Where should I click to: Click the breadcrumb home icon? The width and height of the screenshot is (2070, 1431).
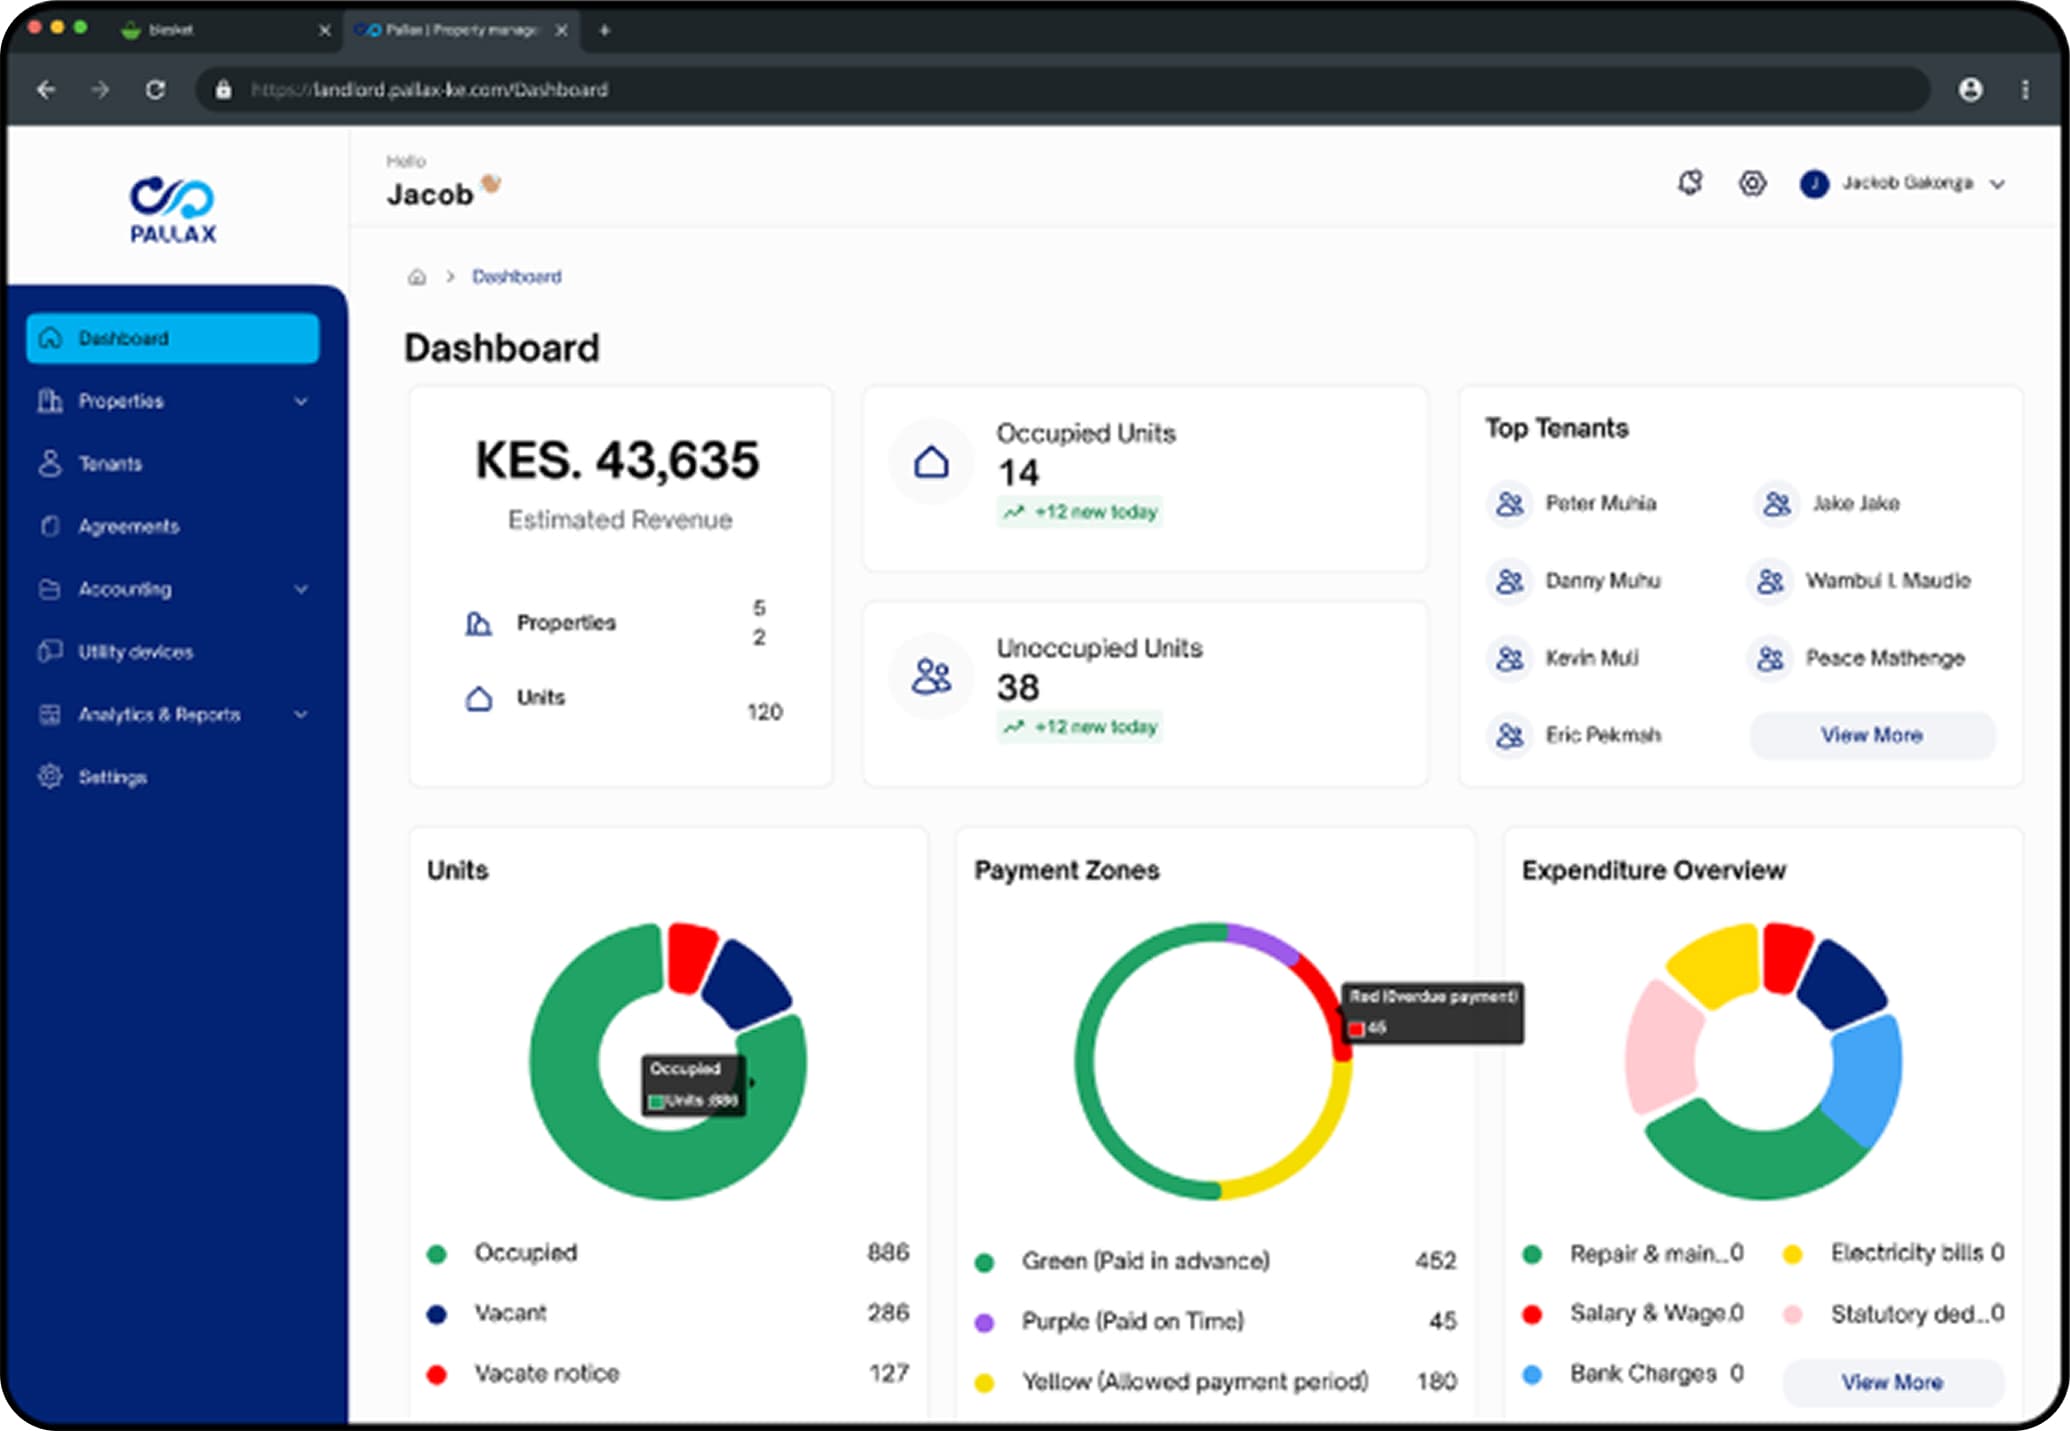point(417,277)
